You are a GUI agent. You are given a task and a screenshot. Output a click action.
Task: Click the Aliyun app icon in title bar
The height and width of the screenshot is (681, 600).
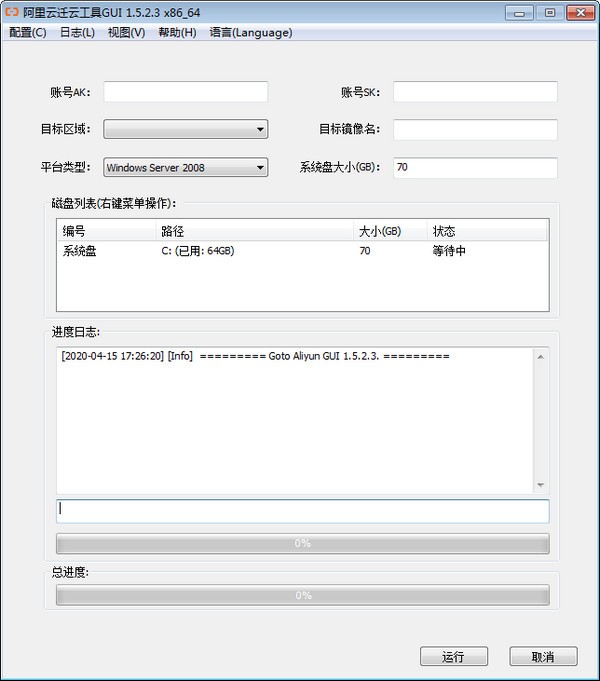12,12
